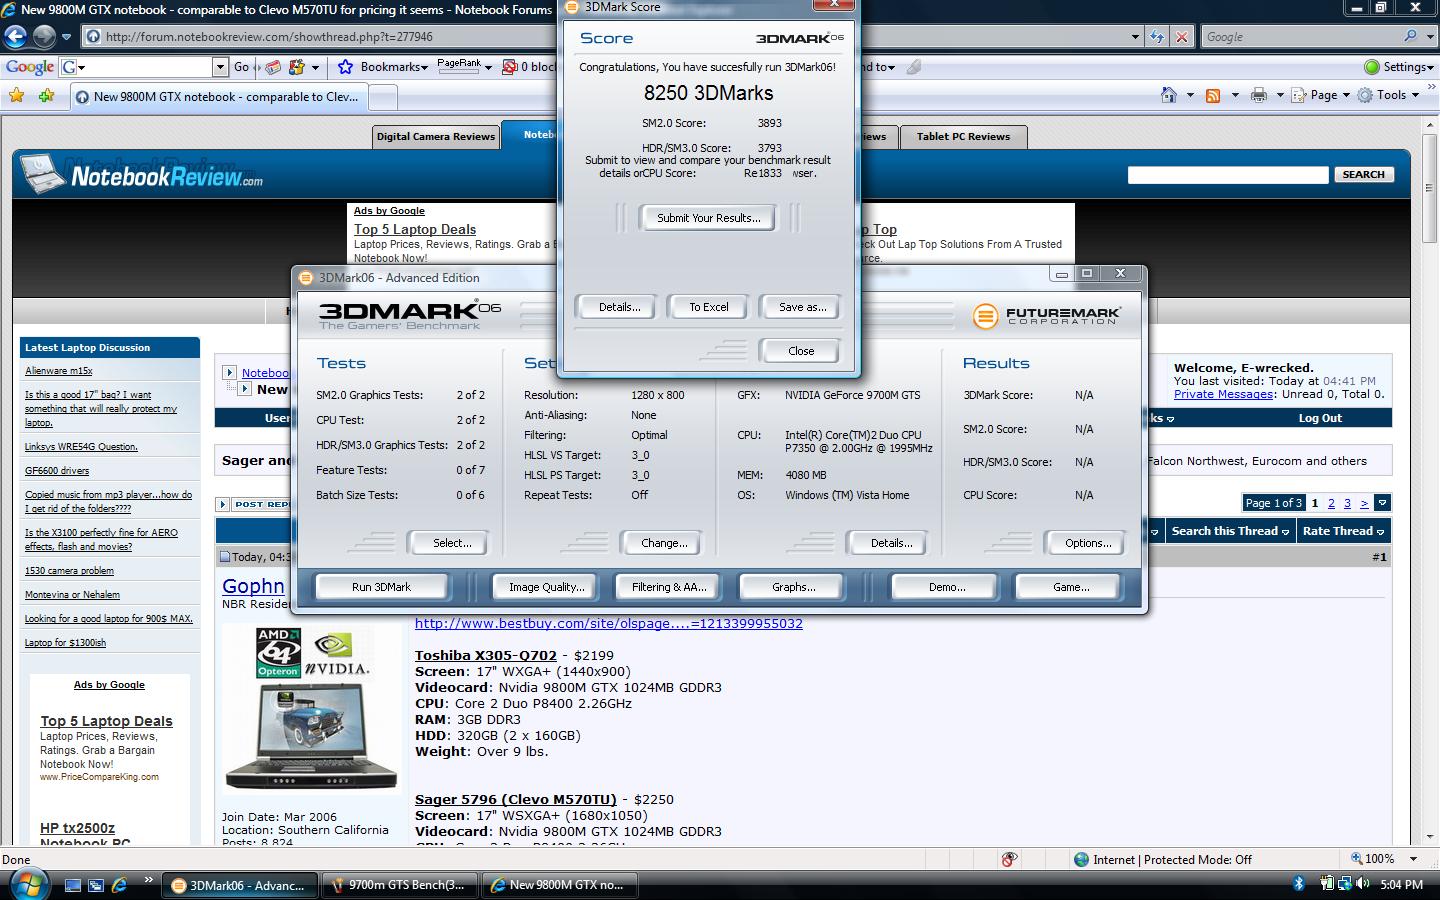The image size is (1440, 900).
Task: Click Options button under Results
Action: [1088, 543]
